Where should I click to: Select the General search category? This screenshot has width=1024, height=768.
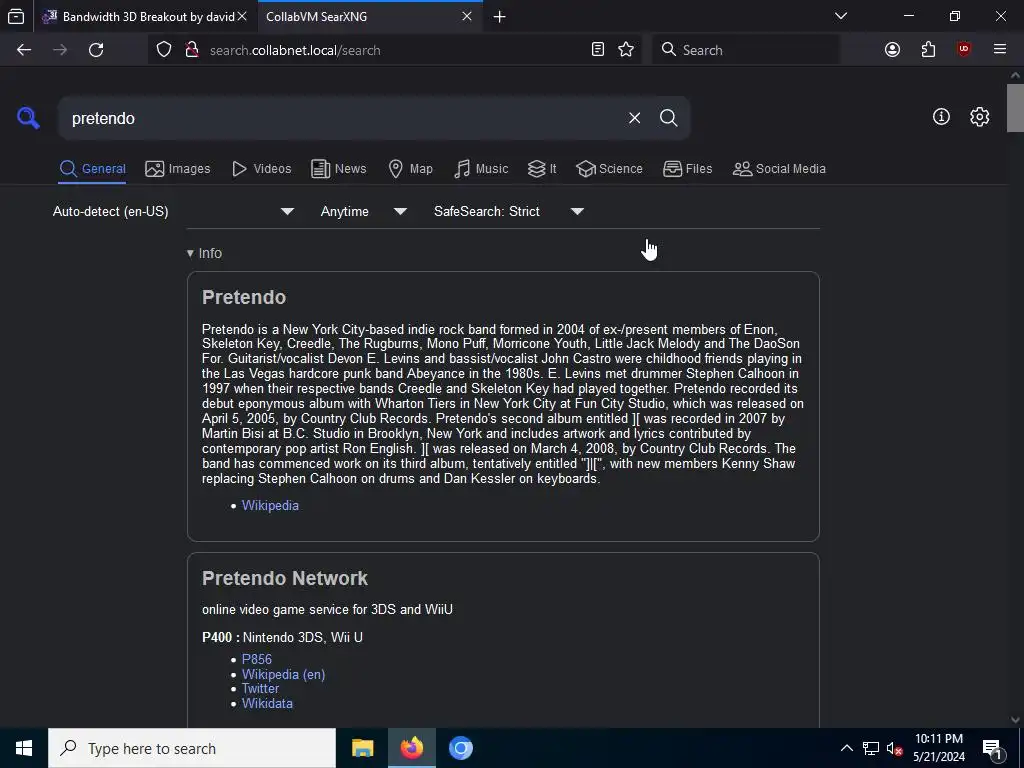click(x=92, y=168)
